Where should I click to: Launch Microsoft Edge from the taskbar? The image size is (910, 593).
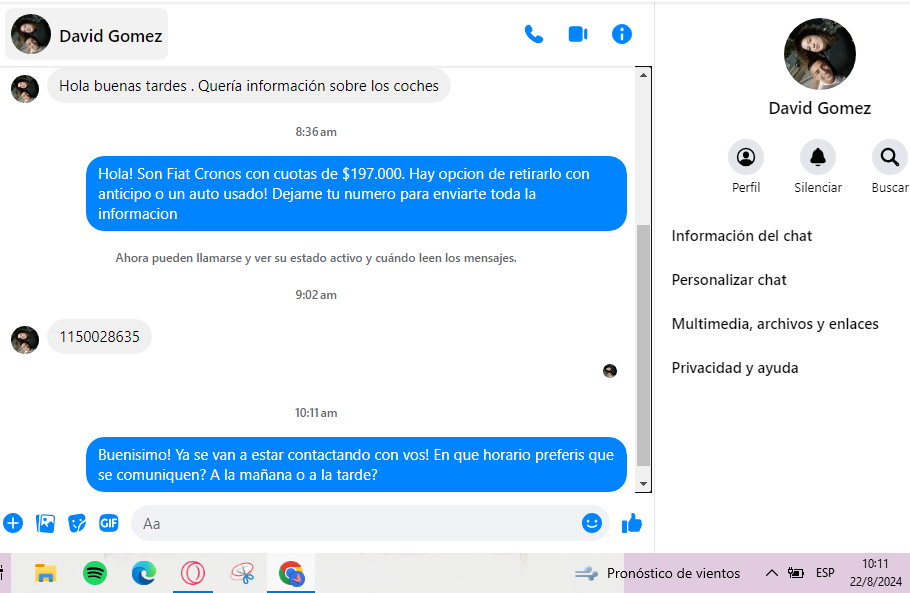143,573
